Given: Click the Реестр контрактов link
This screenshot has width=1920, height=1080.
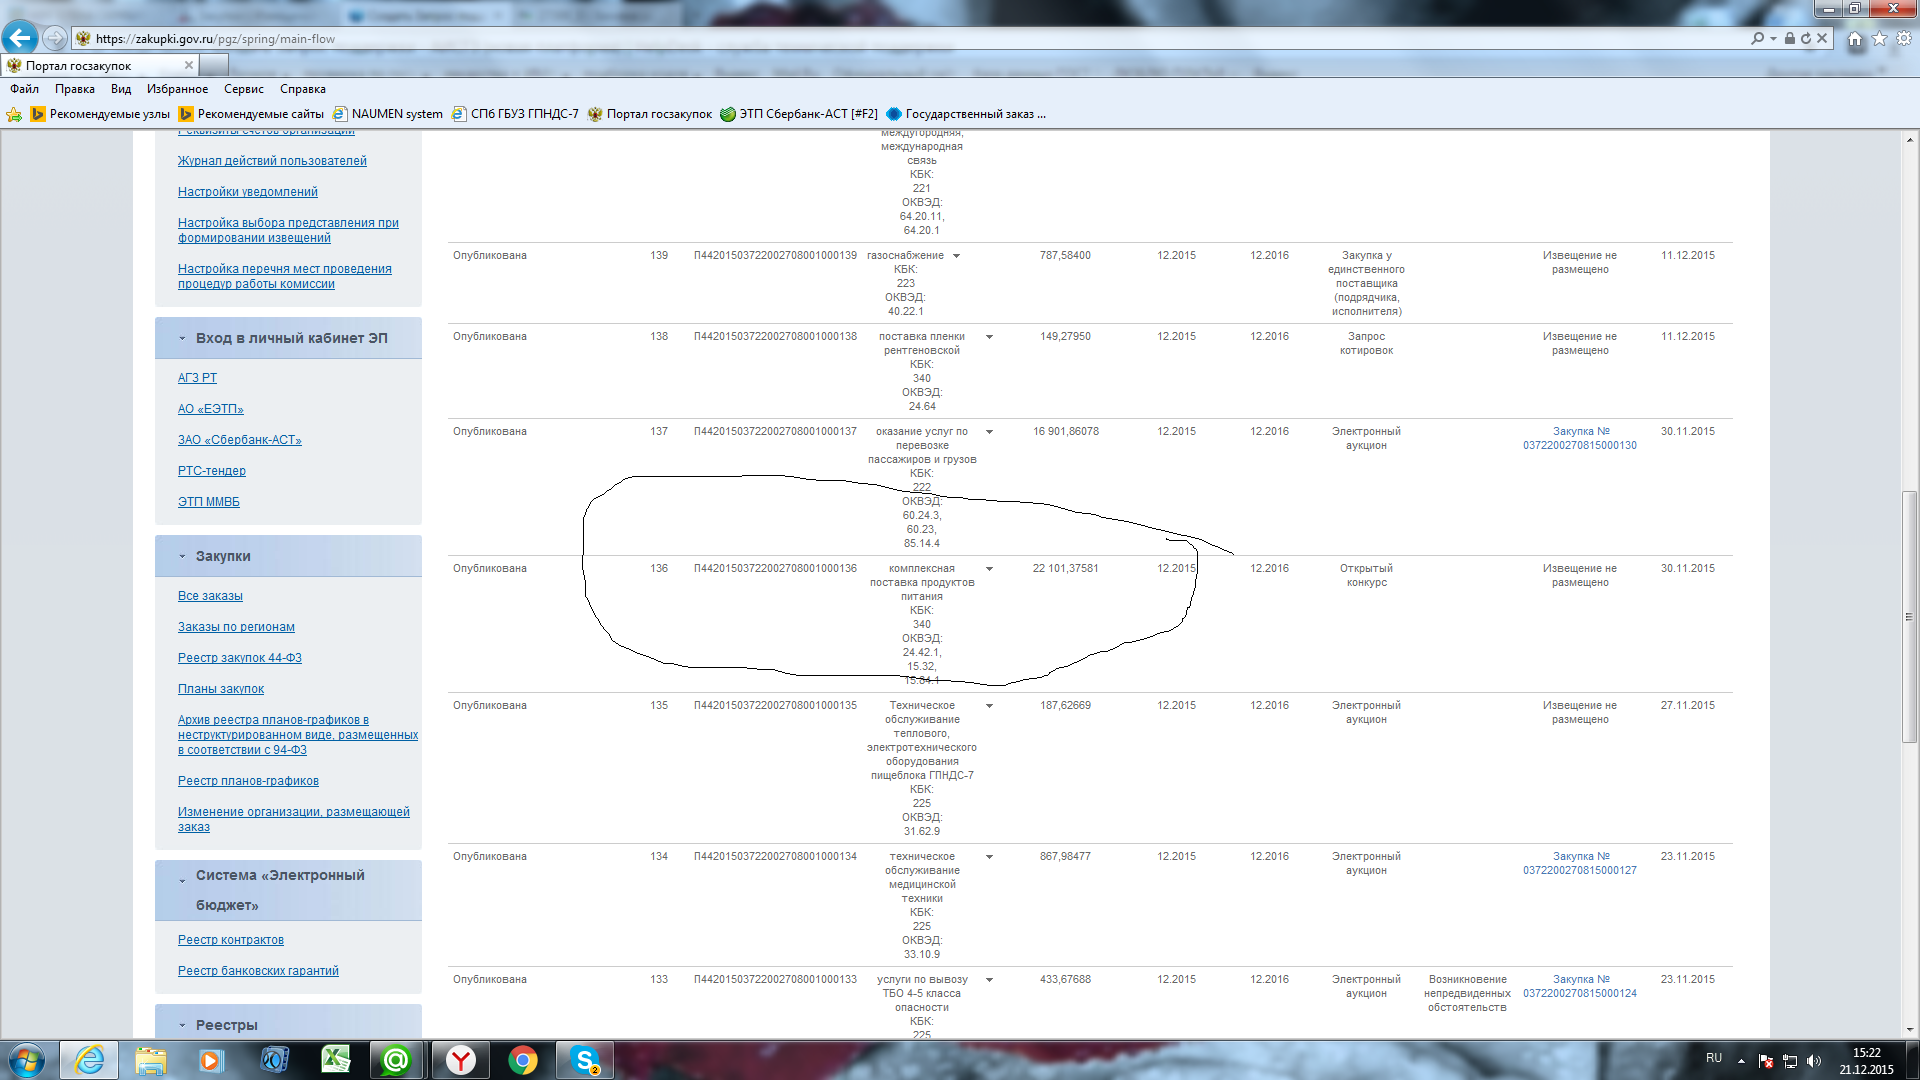Looking at the screenshot, I should tap(230, 940).
